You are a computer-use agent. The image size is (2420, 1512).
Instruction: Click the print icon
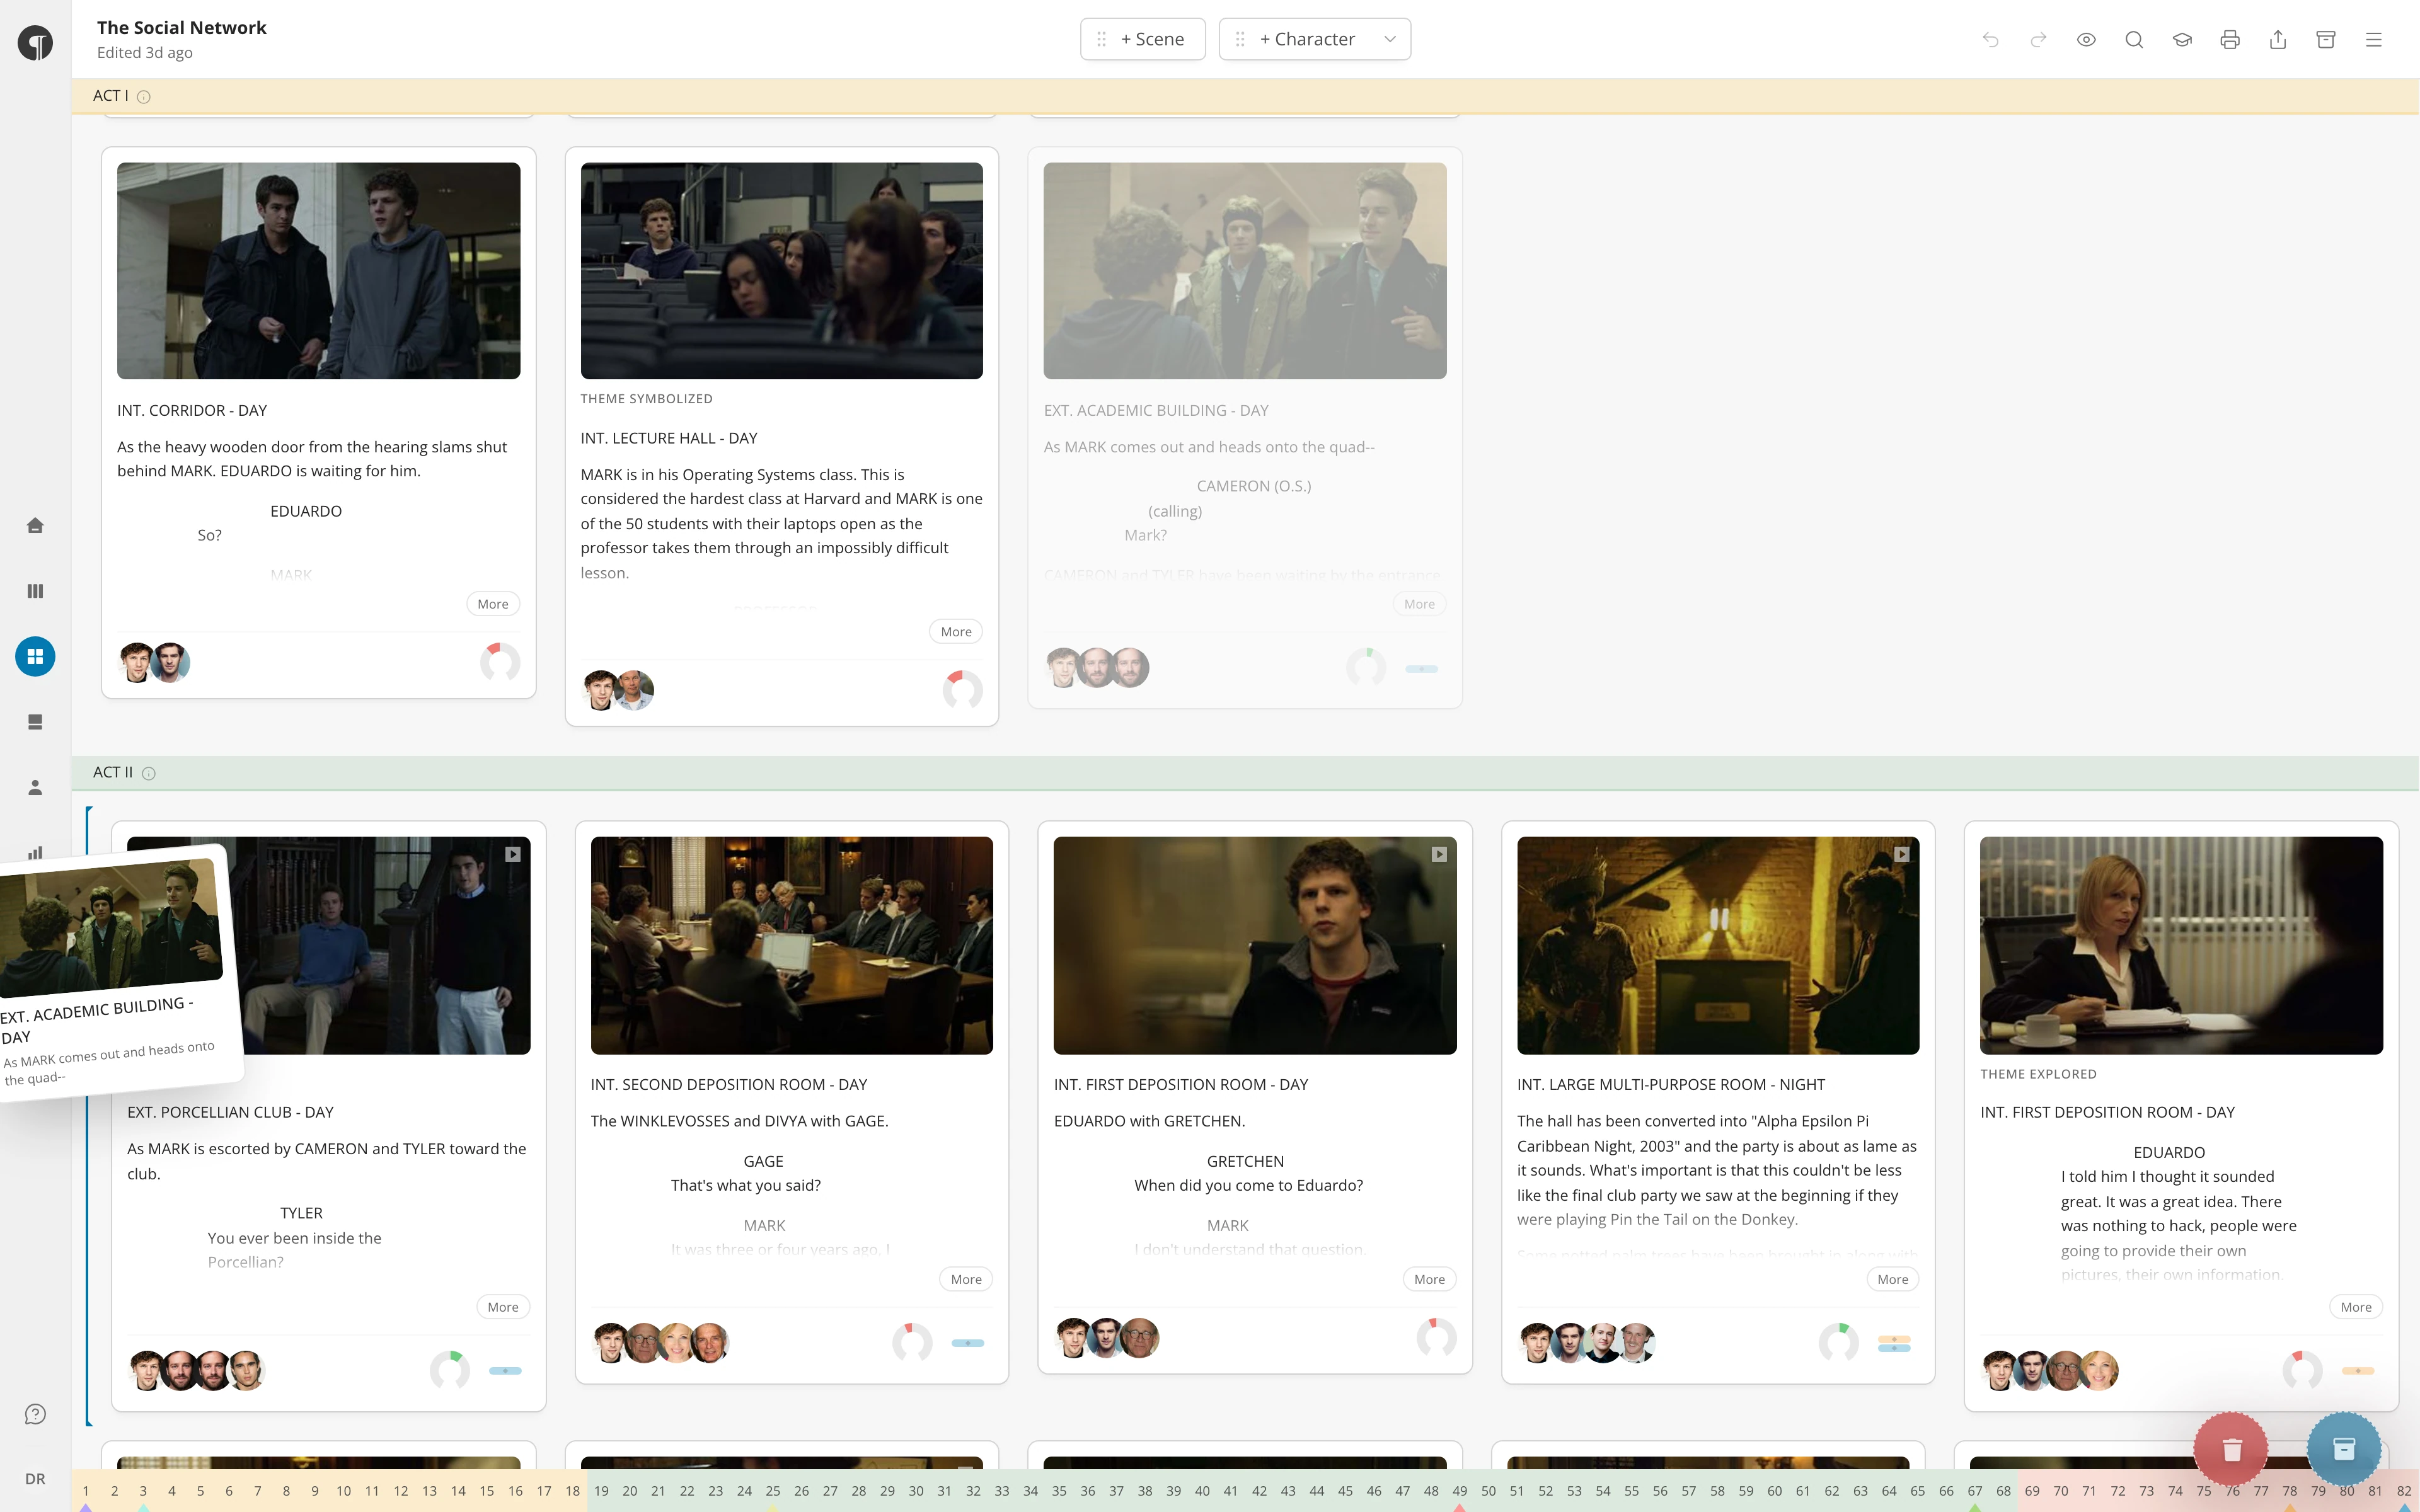[2230, 40]
